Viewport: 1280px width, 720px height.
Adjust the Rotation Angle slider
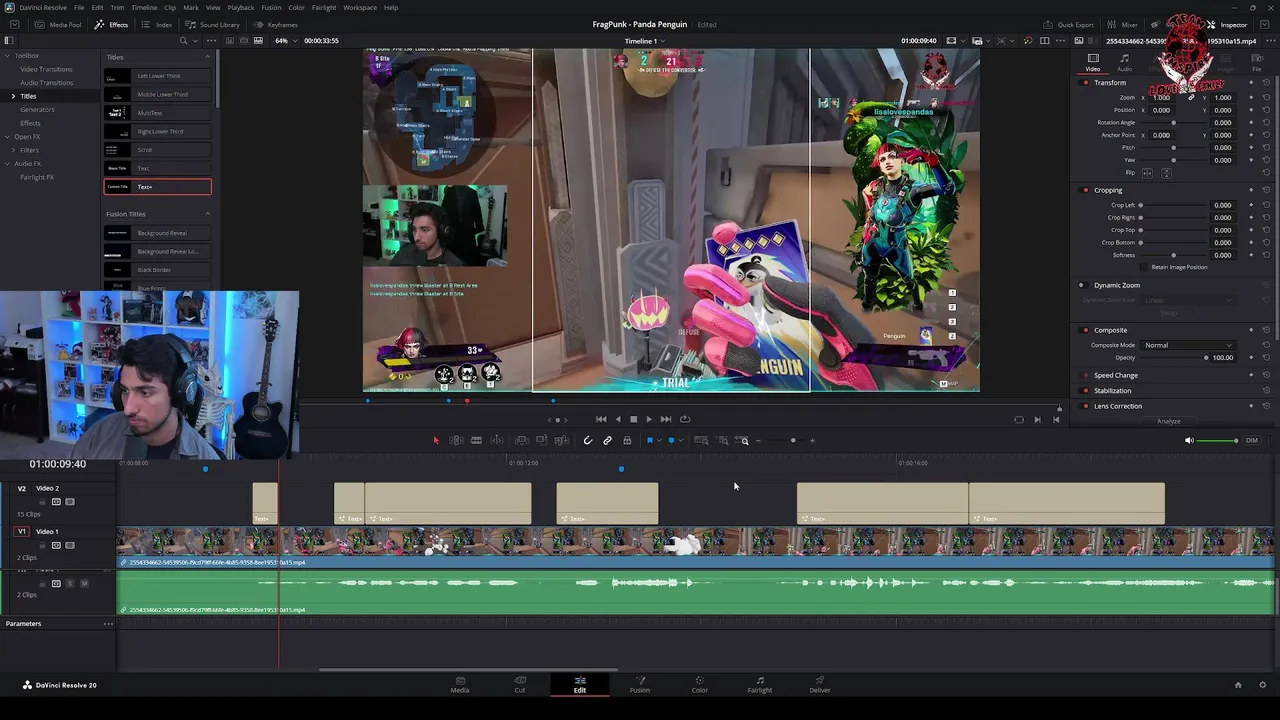pyautogui.click(x=1173, y=122)
